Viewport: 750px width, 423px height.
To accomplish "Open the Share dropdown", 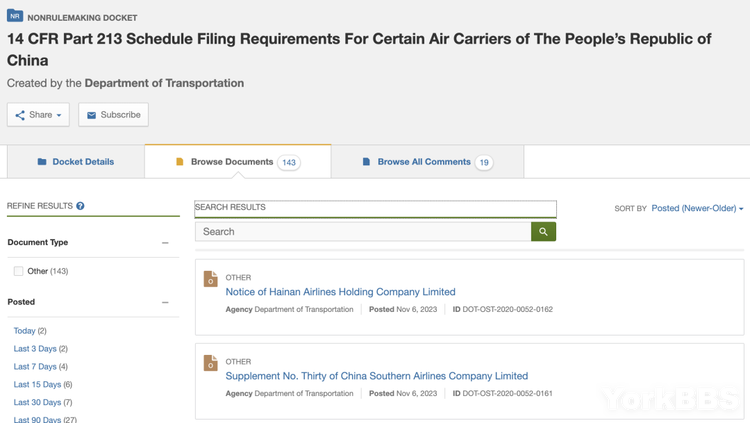I will (x=39, y=115).
